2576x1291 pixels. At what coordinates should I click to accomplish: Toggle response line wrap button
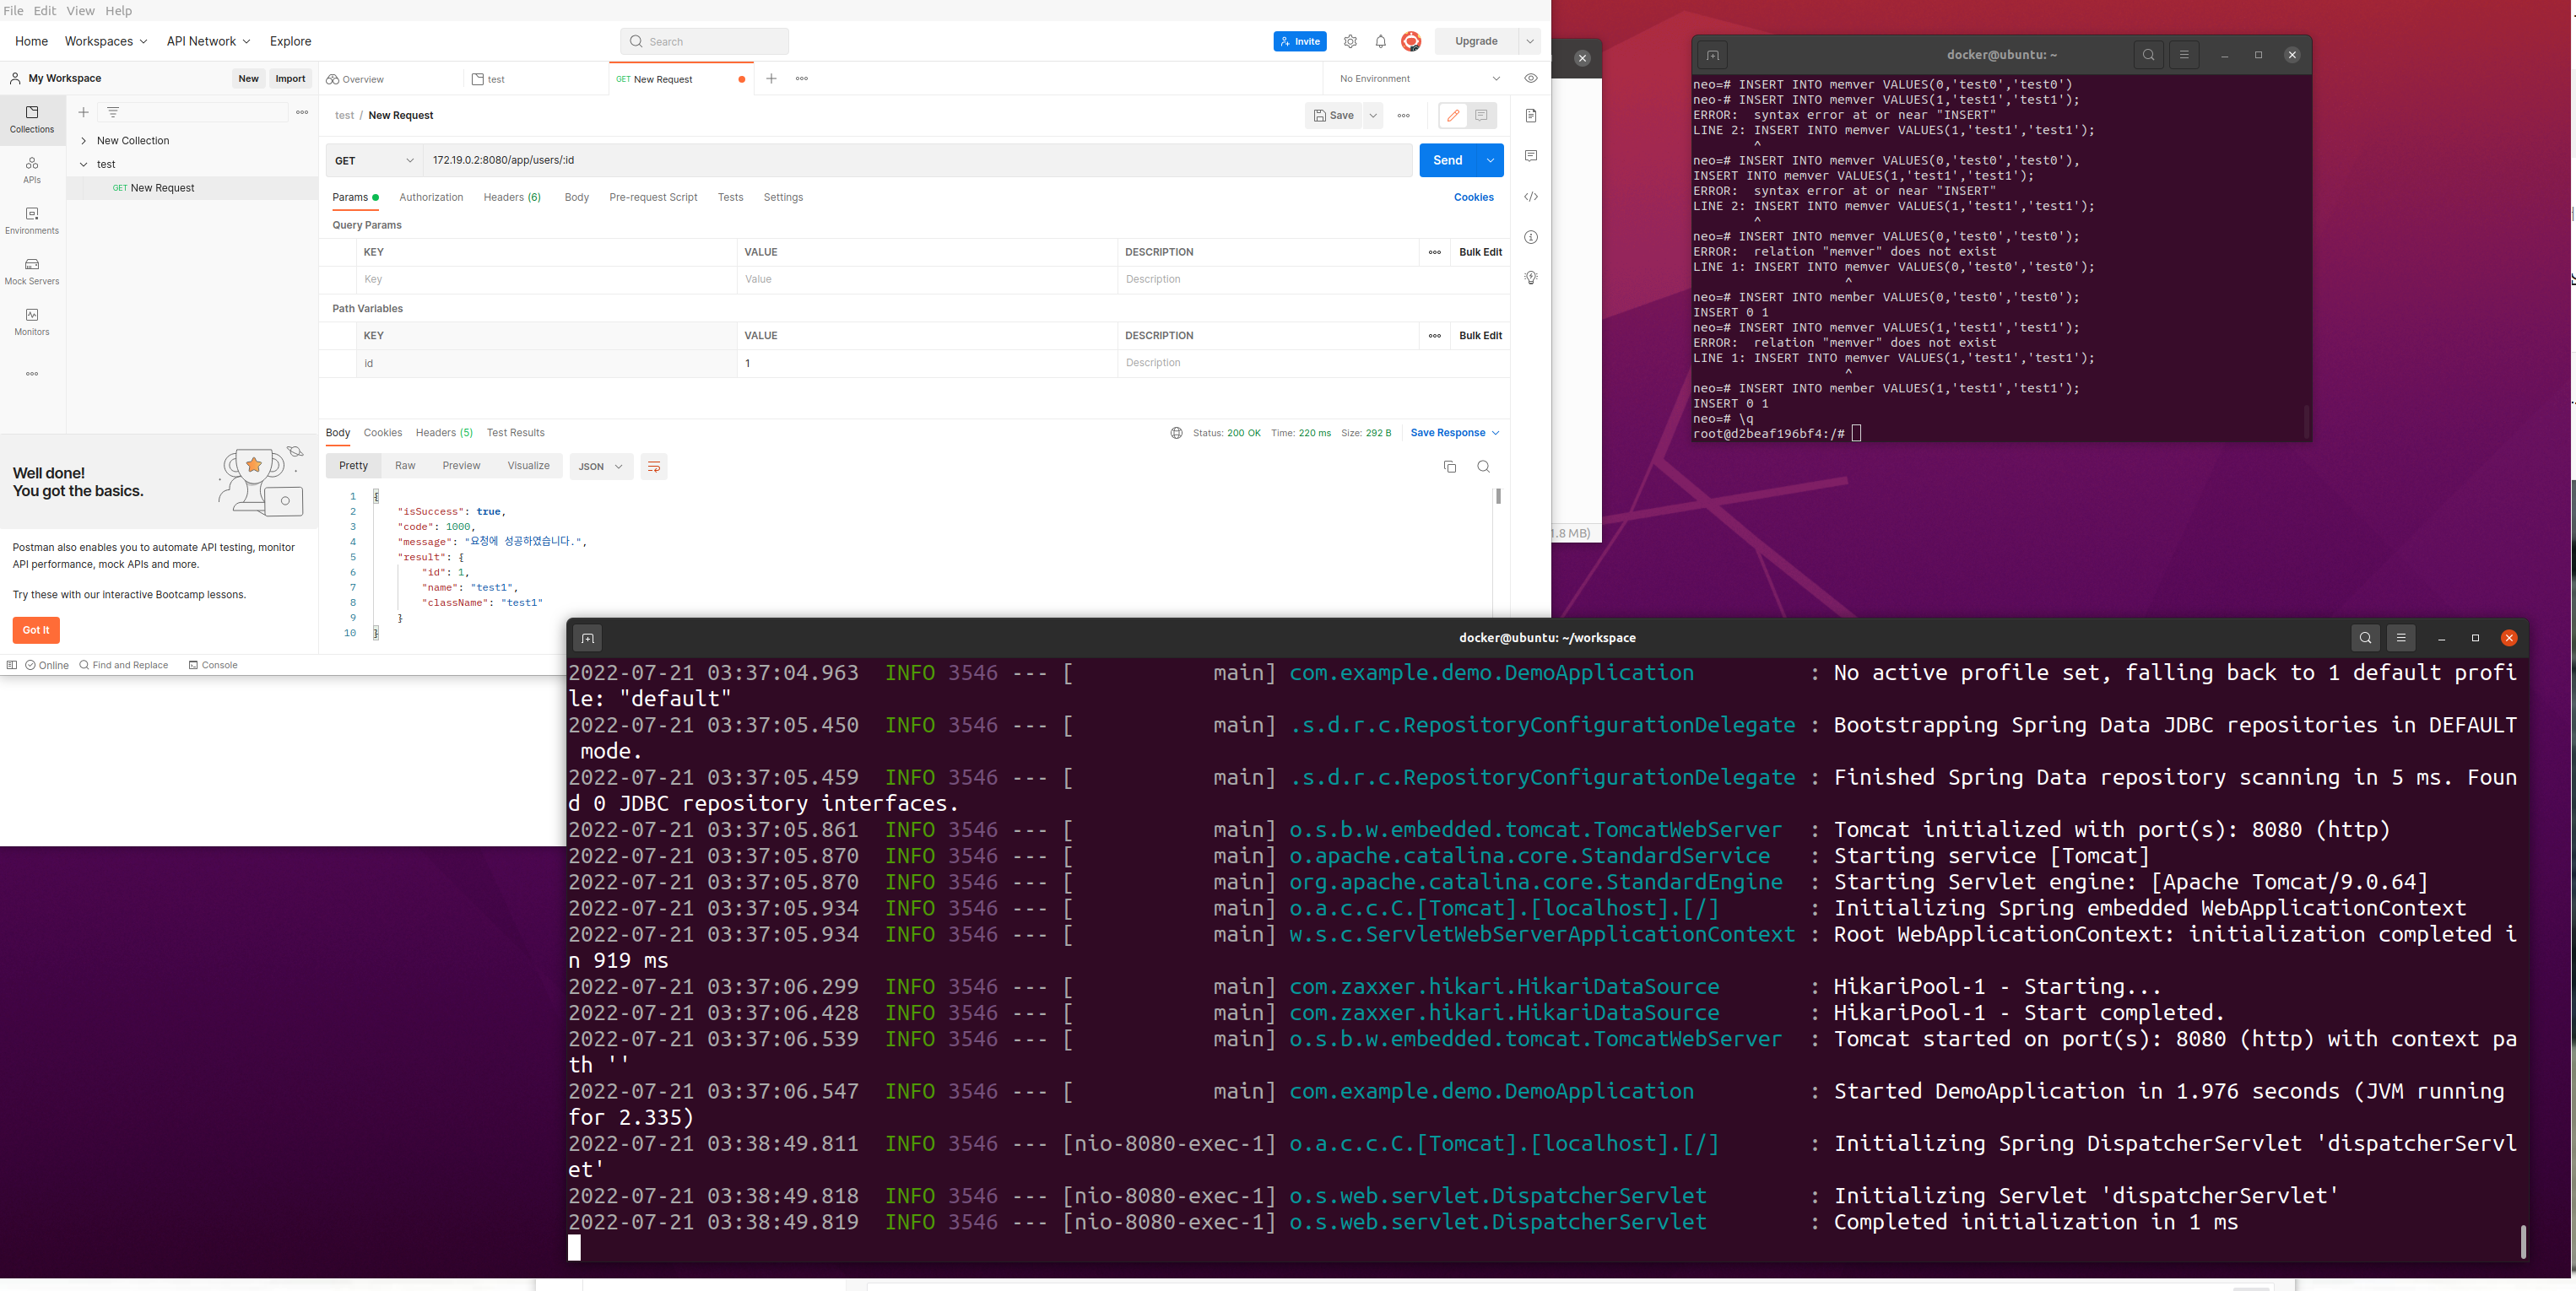tap(653, 467)
